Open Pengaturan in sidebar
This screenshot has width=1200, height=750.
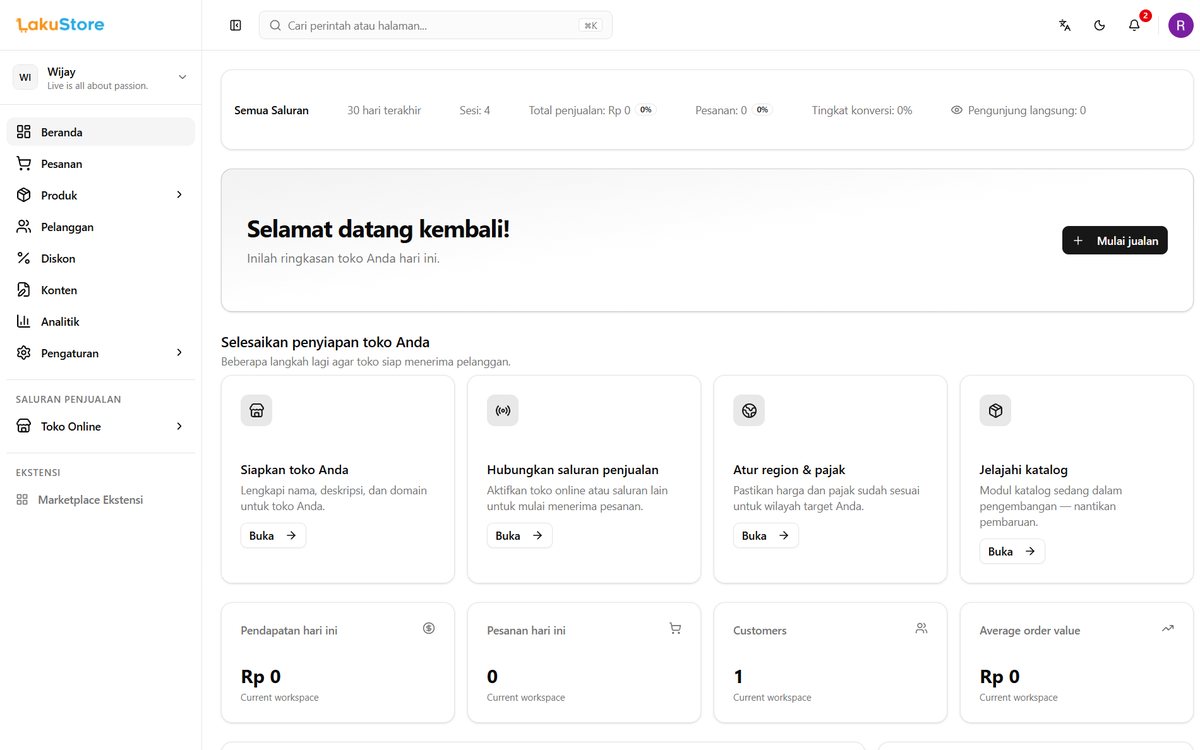pyautogui.click(x=101, y=353)
